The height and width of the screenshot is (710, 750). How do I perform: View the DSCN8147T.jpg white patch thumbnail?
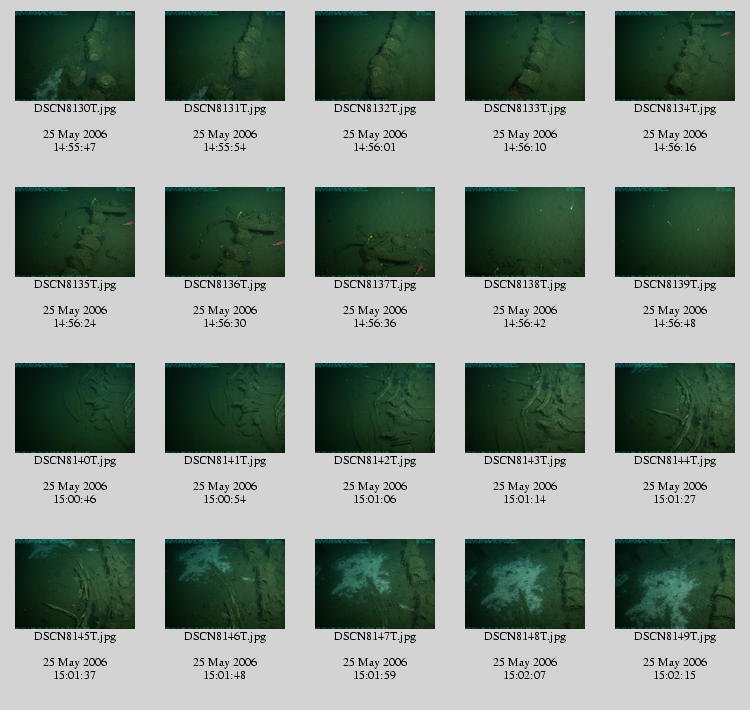[375, 584]
